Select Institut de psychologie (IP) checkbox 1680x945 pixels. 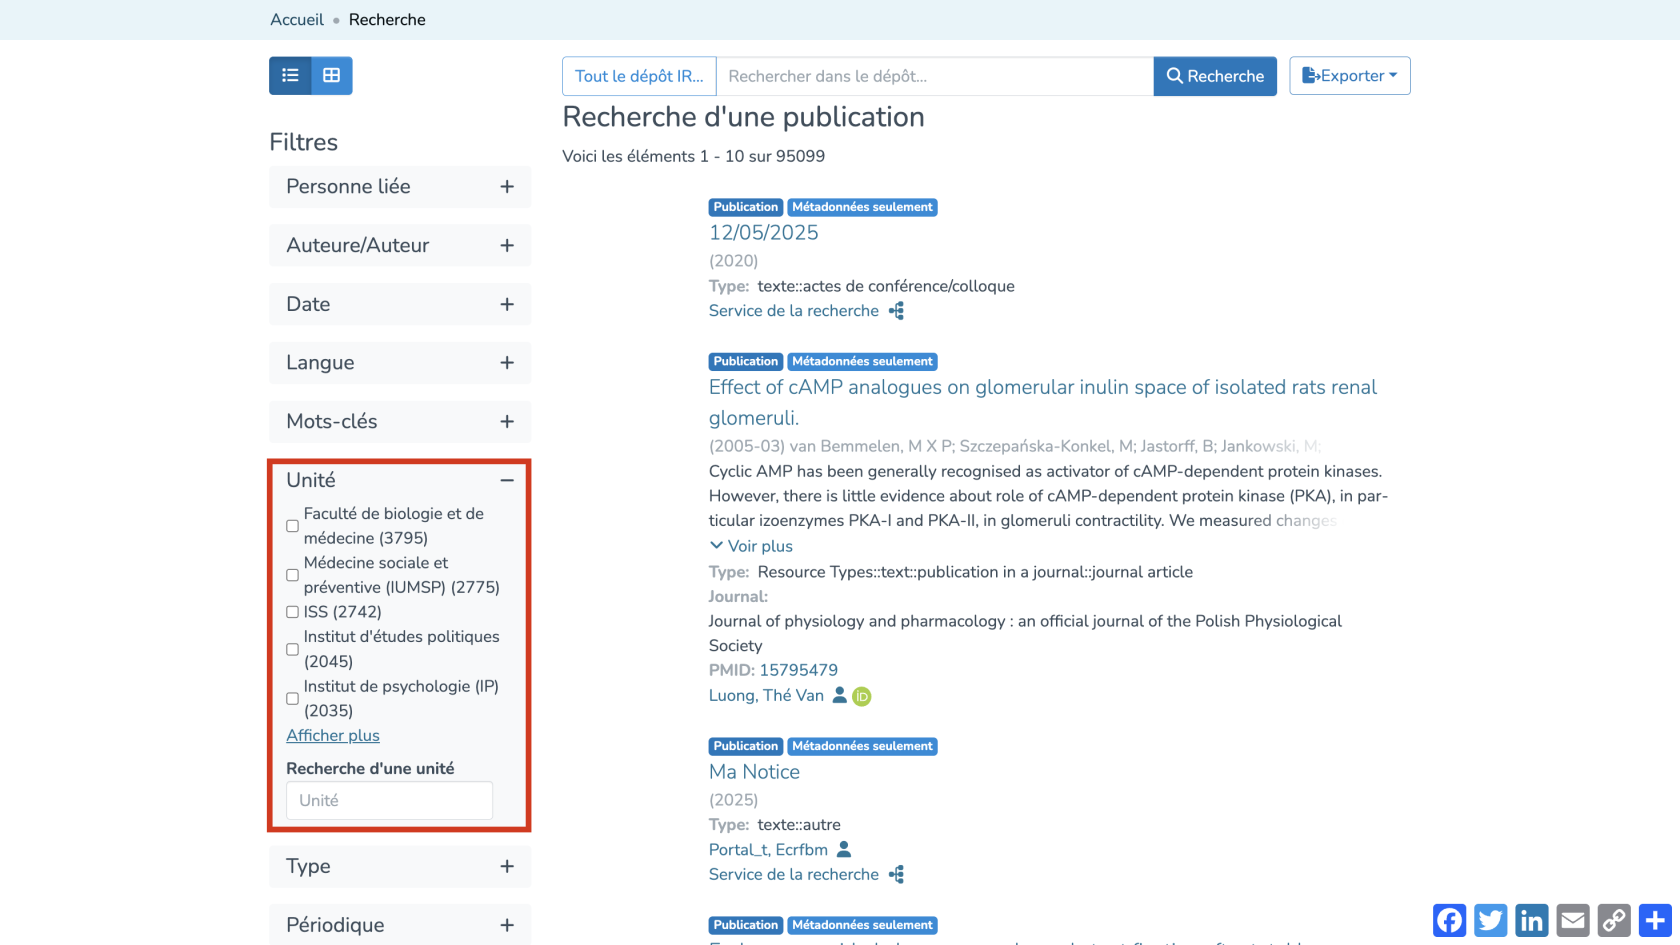292,699
